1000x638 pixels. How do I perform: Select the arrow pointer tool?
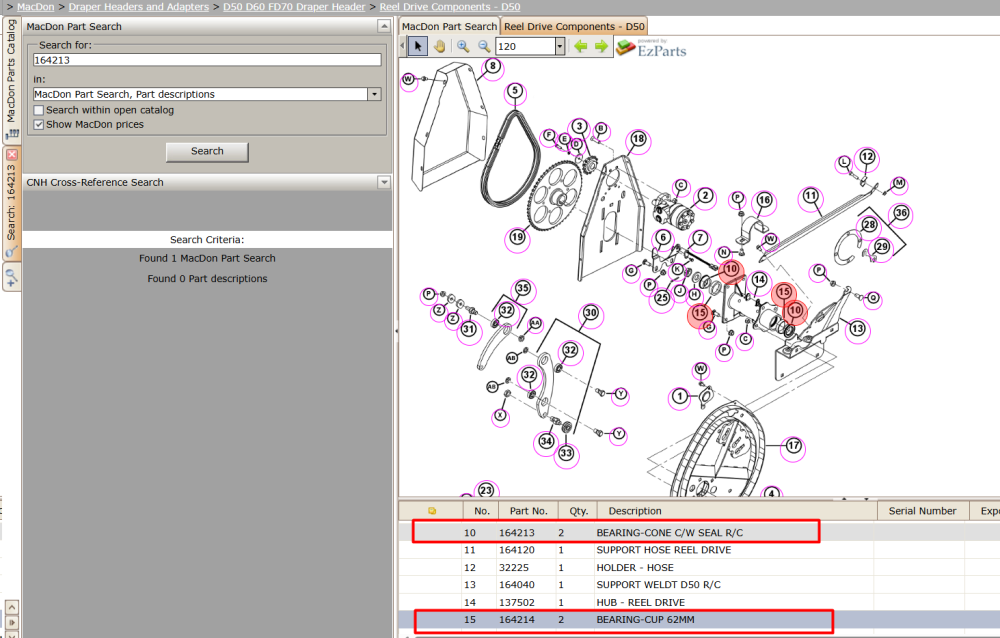(x=418, y=46)
